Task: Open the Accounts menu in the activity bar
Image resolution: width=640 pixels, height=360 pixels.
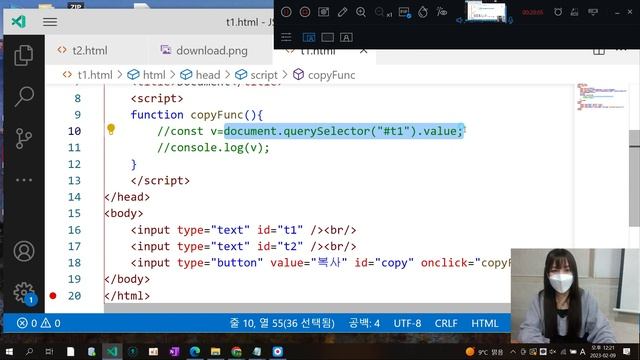Action: (x=24, y=251)
